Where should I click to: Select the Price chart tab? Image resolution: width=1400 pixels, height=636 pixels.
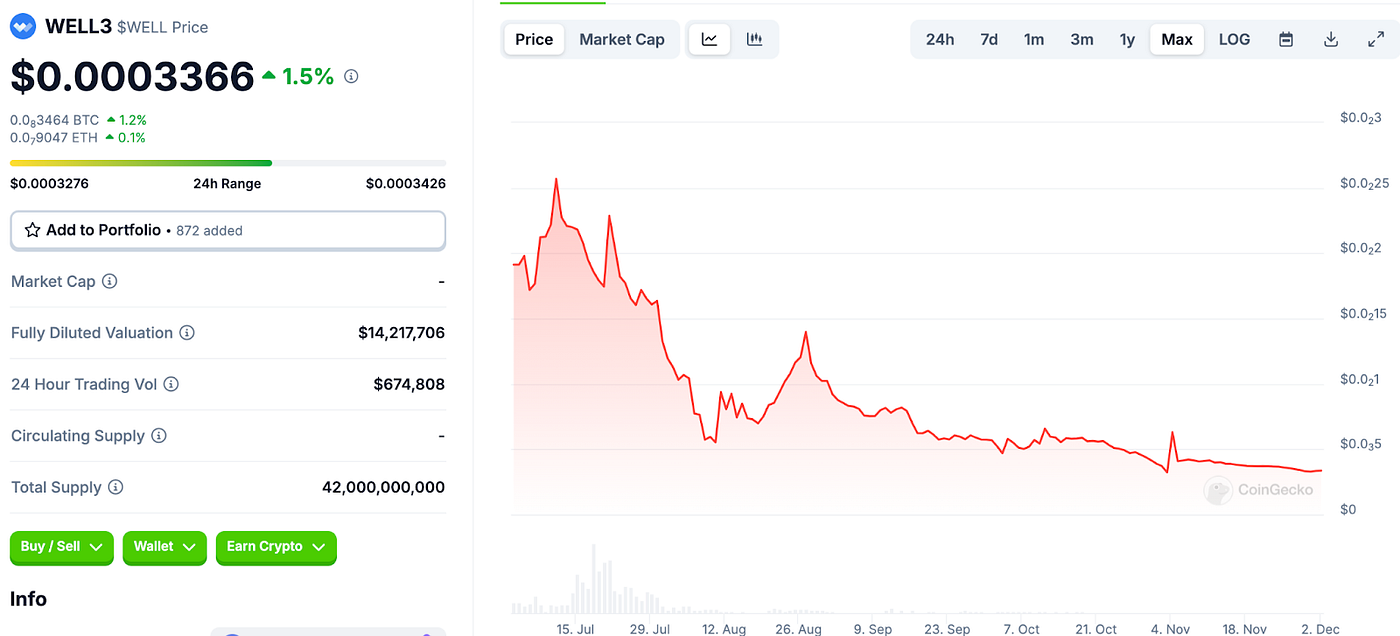click(534, 39)
